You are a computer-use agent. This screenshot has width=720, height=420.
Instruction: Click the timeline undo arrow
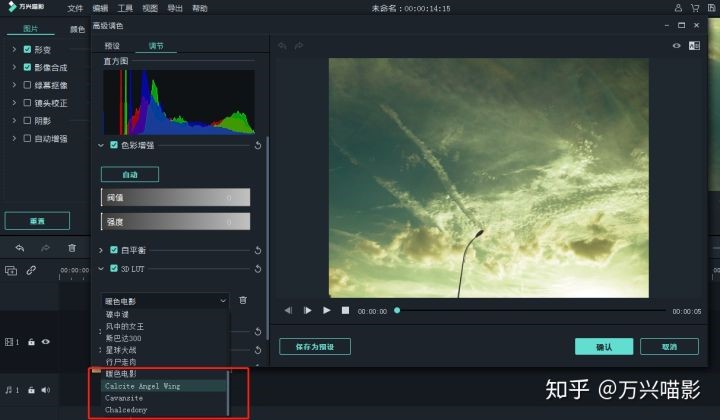(x=19, y=248)
